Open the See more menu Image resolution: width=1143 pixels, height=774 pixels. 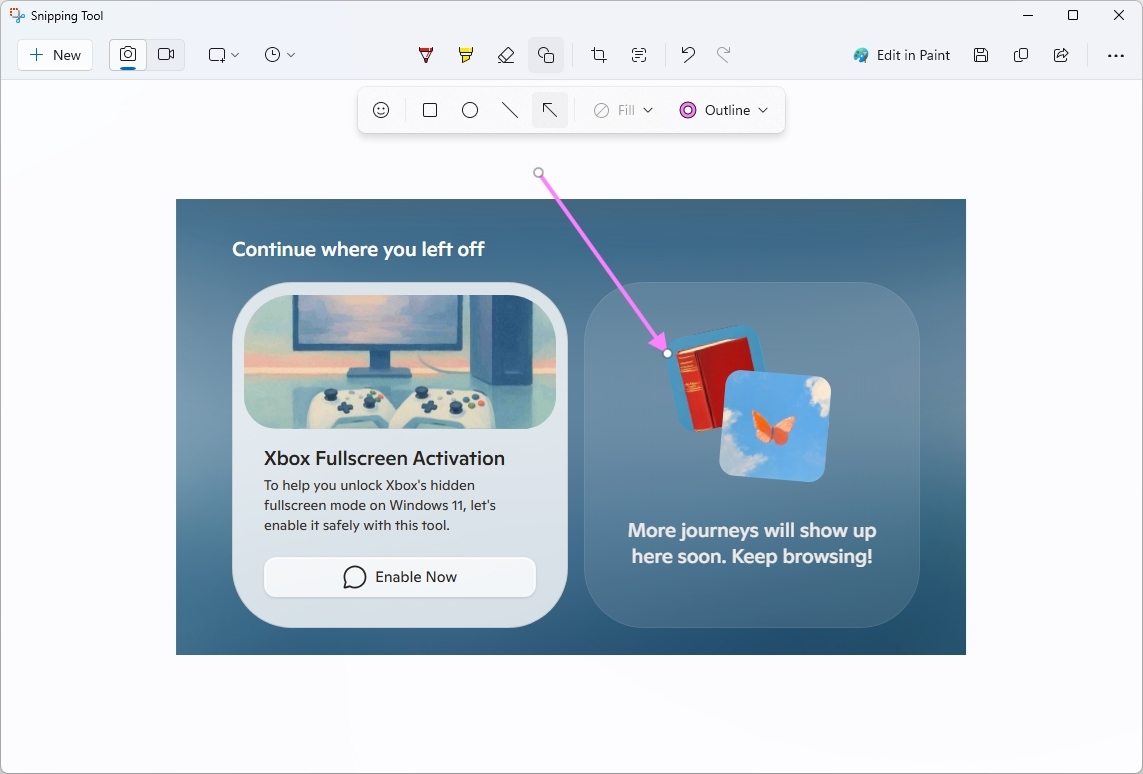pos(1116,55)
